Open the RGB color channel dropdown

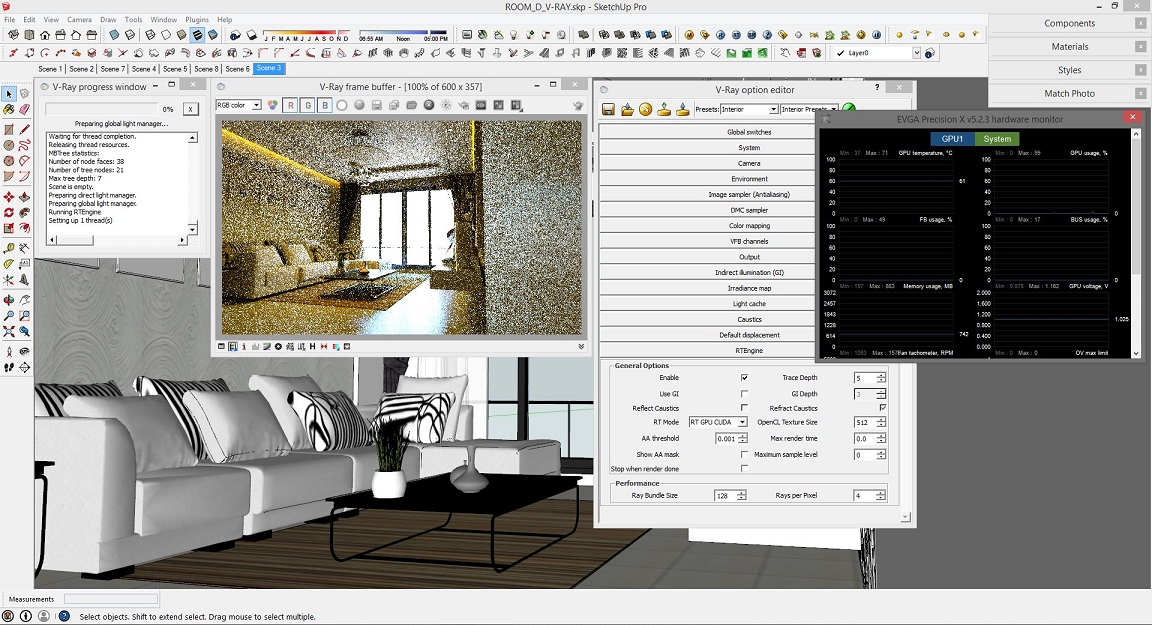pos(238,105)
